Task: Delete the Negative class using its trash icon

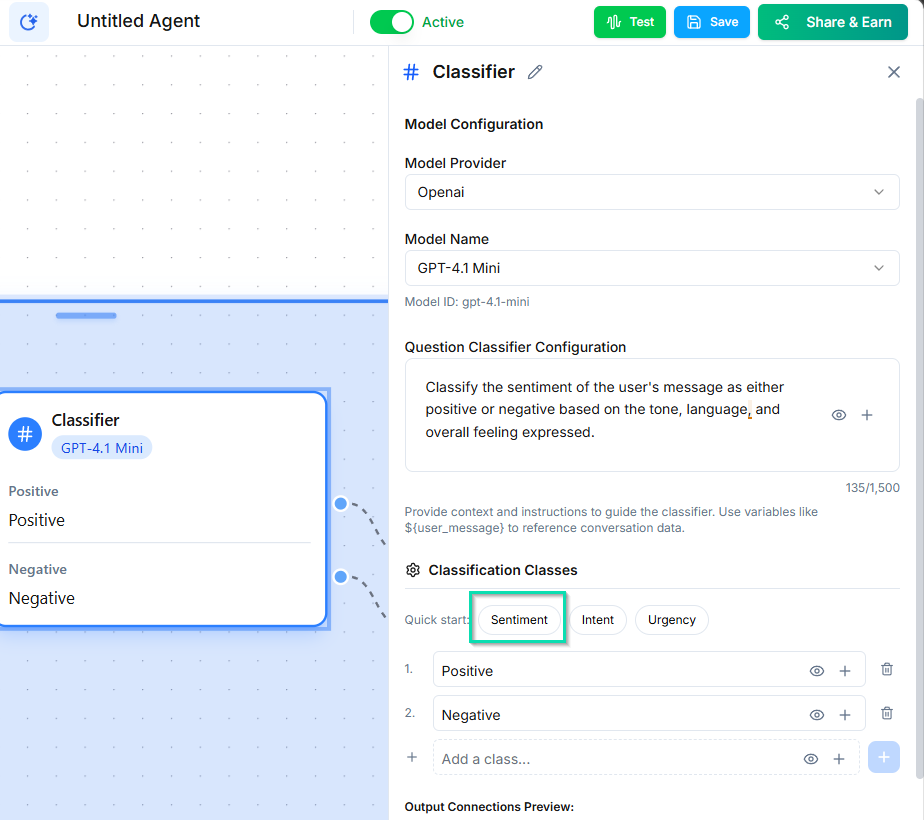Action: pyautogui.click(x=886, y=713)
